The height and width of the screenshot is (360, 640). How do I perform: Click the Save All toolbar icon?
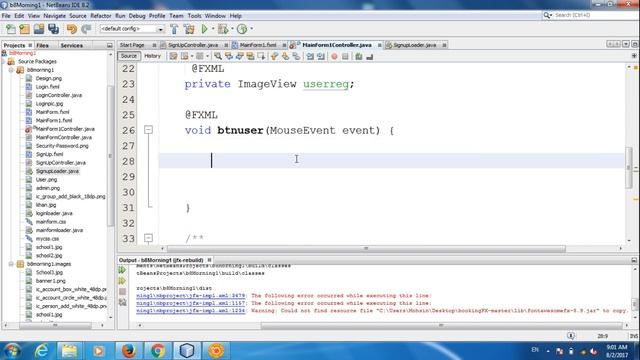[53, 29]
